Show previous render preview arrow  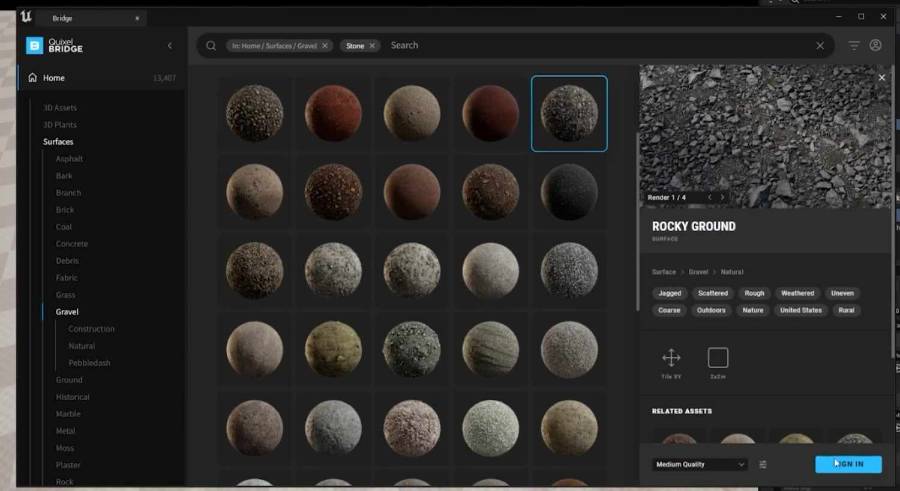pyautogui.click(x=709, y=197)
